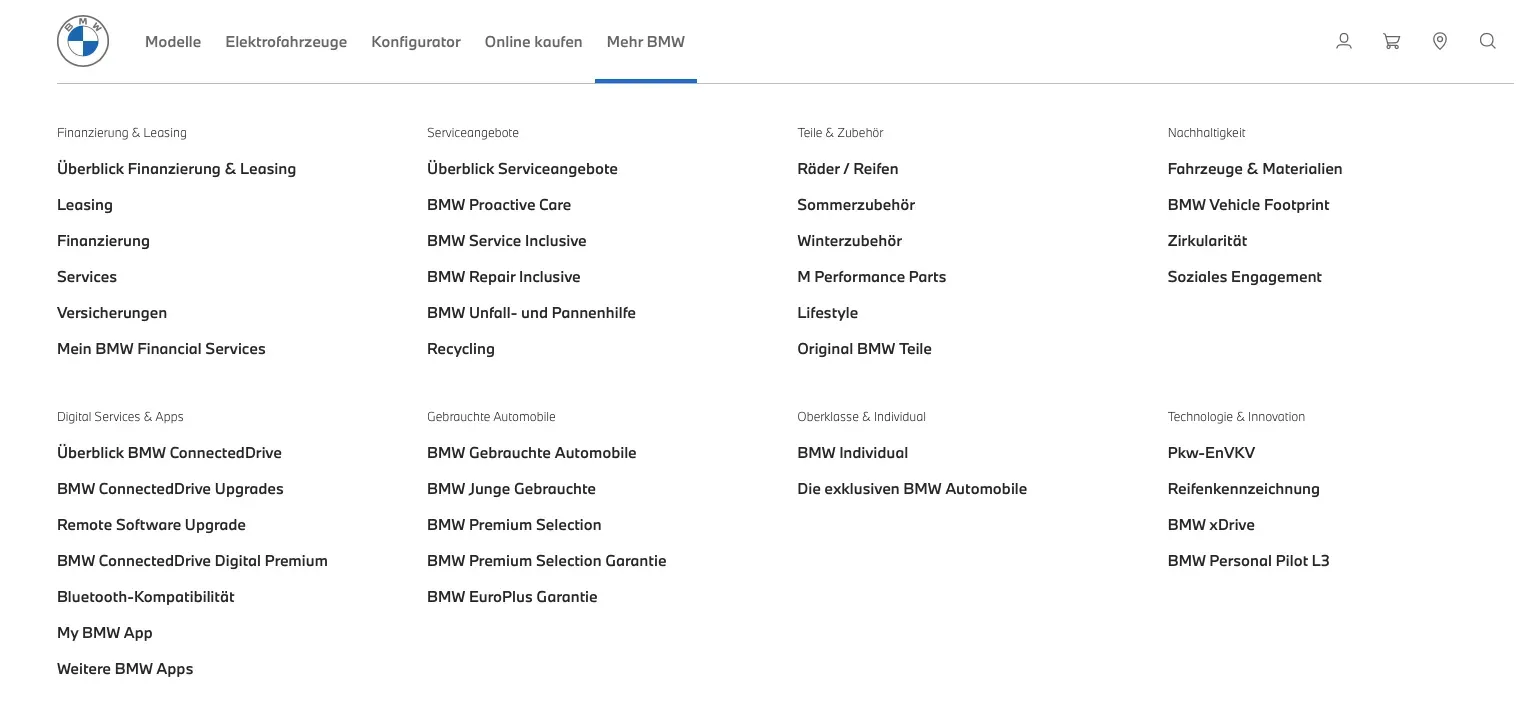Open Konfigurator from the top navigation
This screenshot has width=1524, height=718.
tap(416, 42)
